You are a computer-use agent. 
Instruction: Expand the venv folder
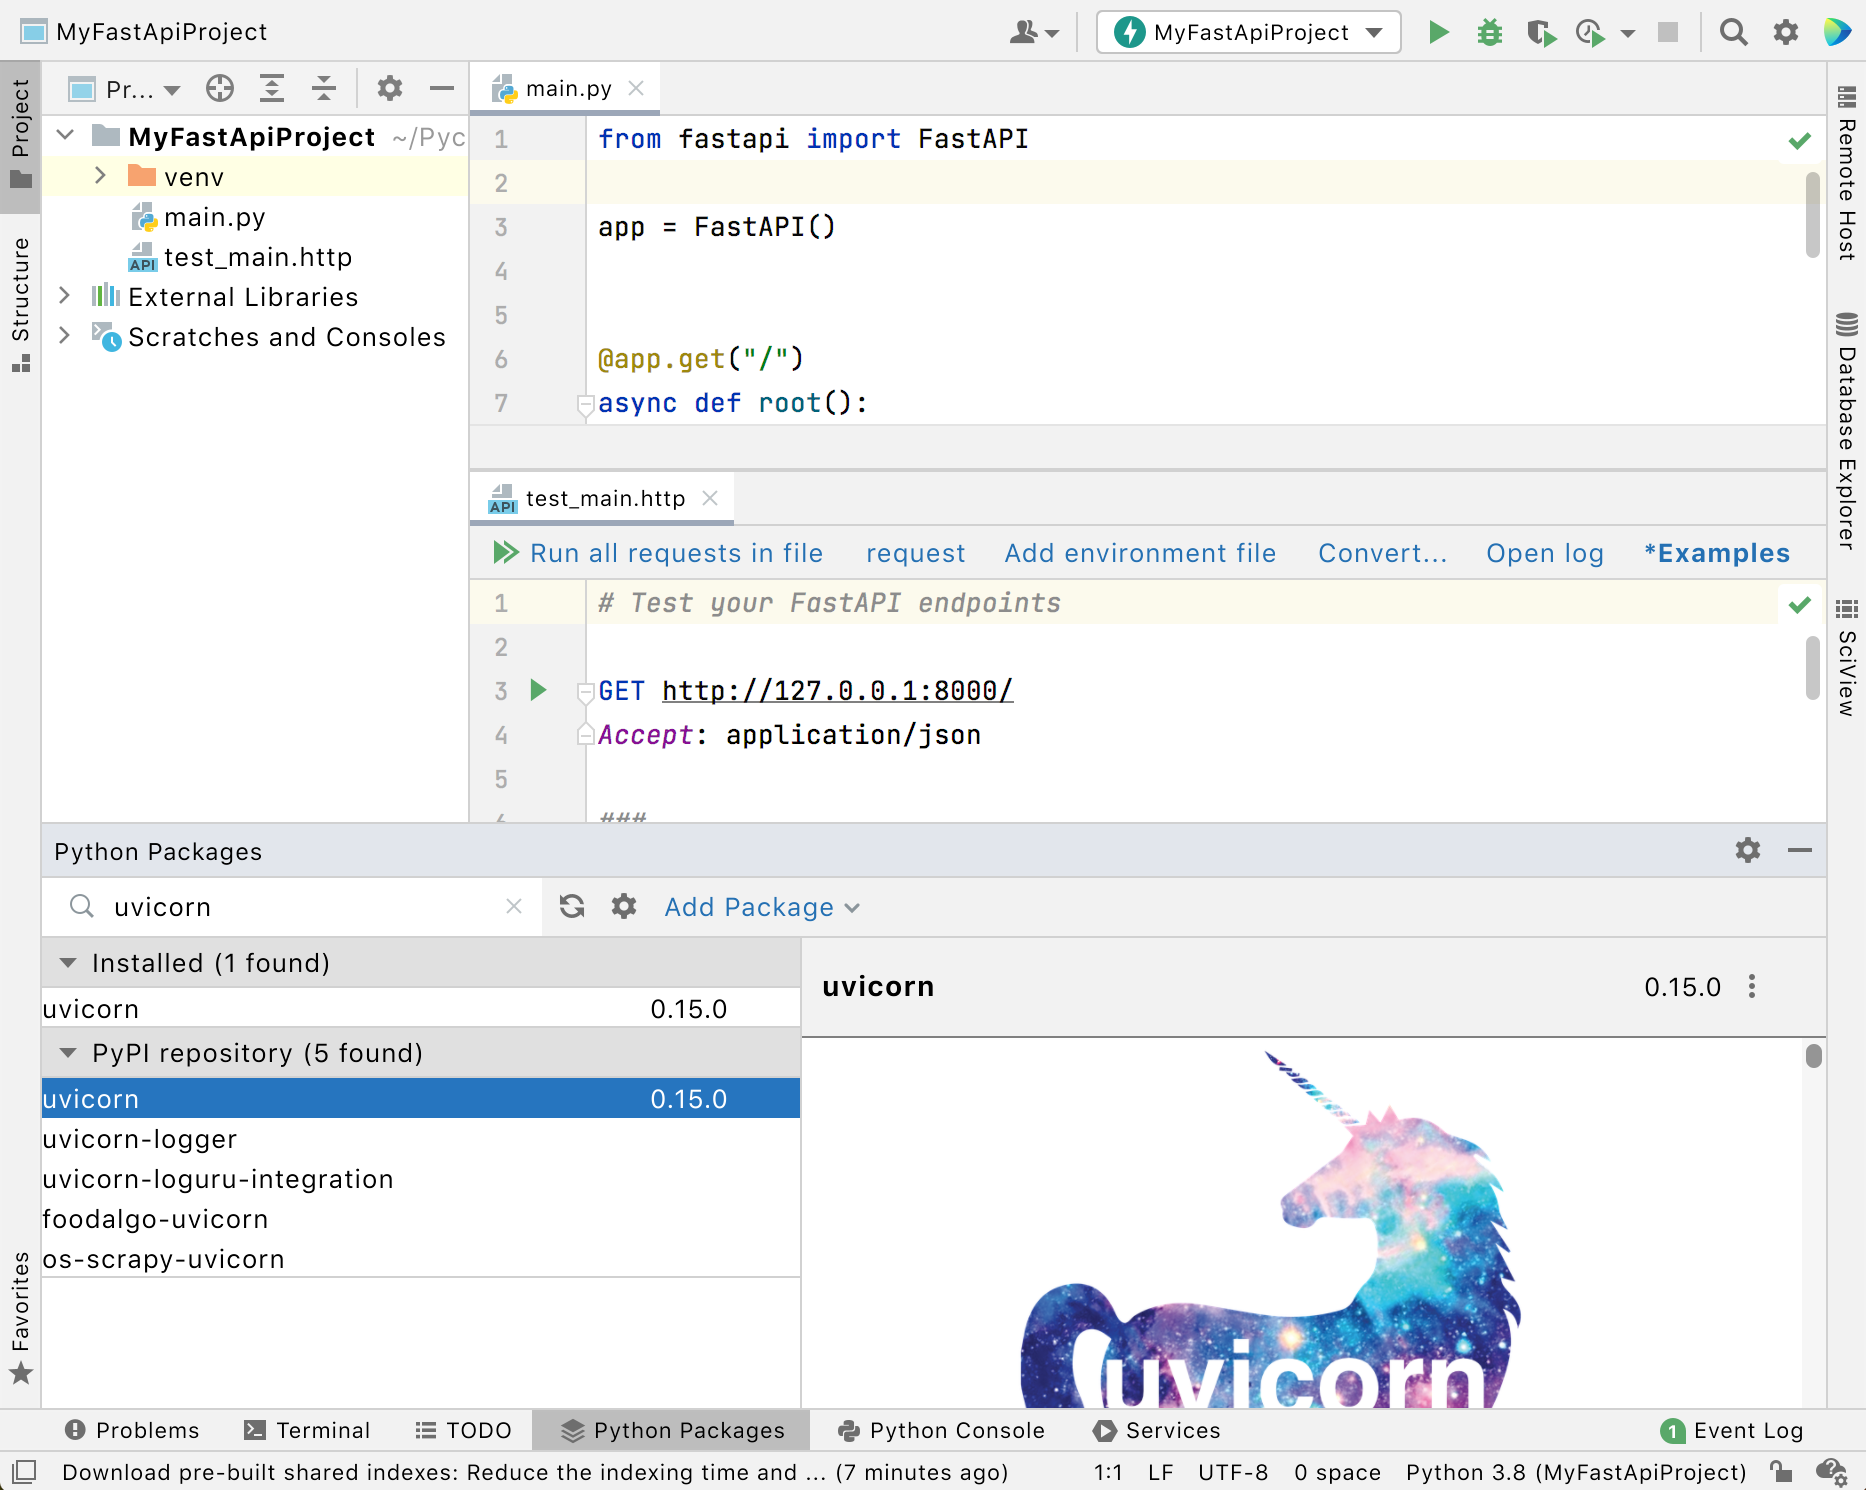tap(99, 176)
